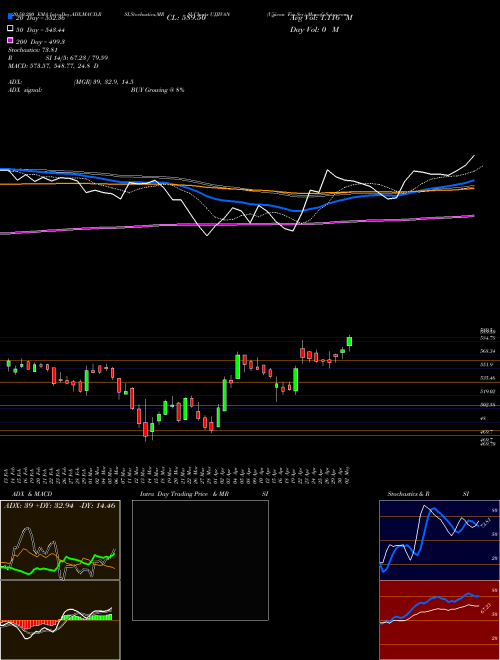Click the empty intraday trading price panel

[200, 560]
